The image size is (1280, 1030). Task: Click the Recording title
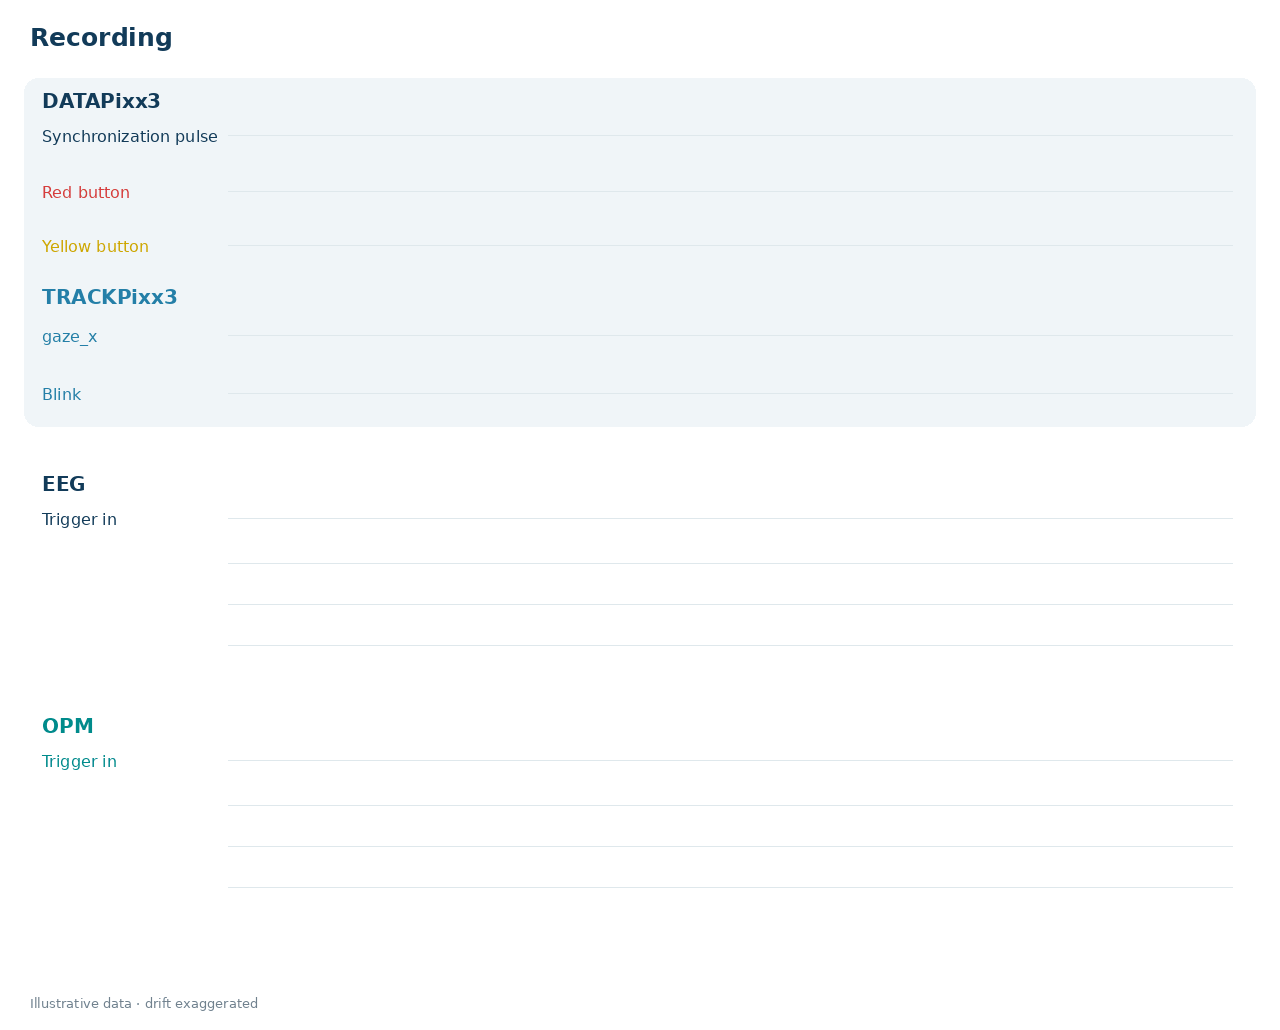[x=101, y=38]
